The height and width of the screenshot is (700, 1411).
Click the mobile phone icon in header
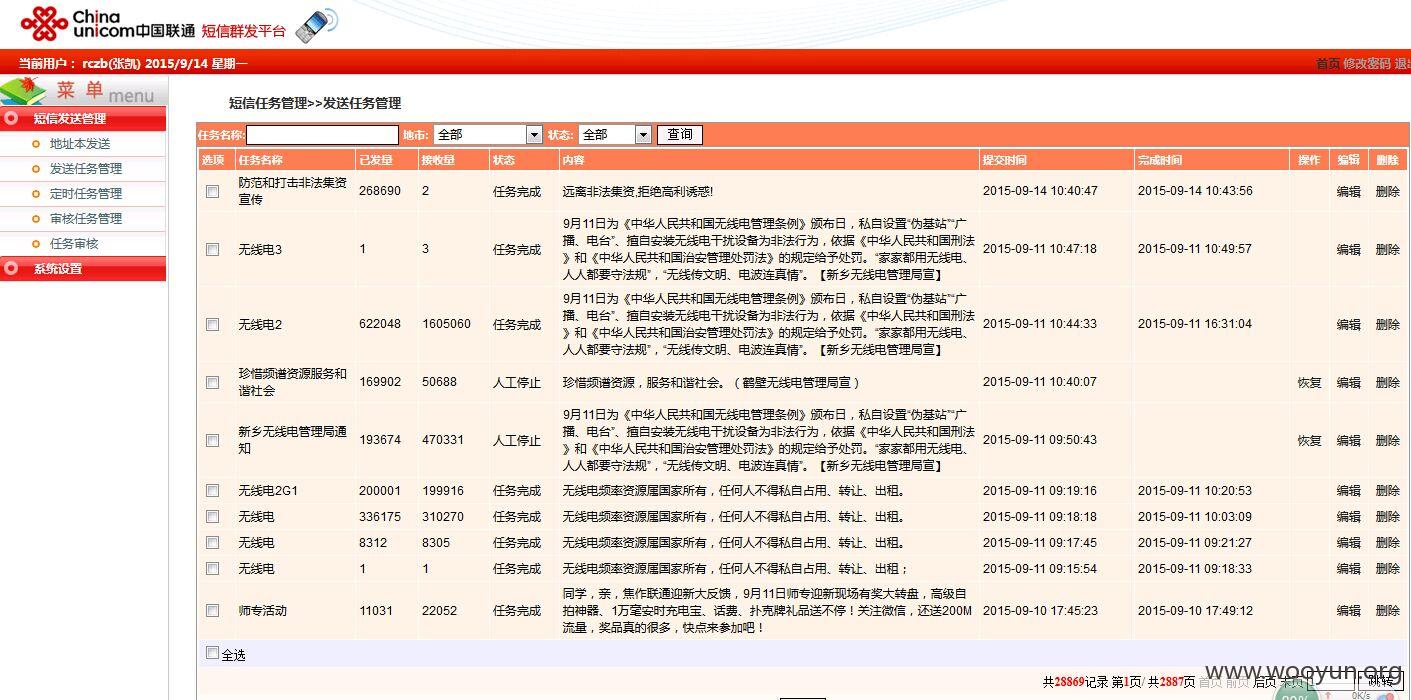(x=317, y=24)
